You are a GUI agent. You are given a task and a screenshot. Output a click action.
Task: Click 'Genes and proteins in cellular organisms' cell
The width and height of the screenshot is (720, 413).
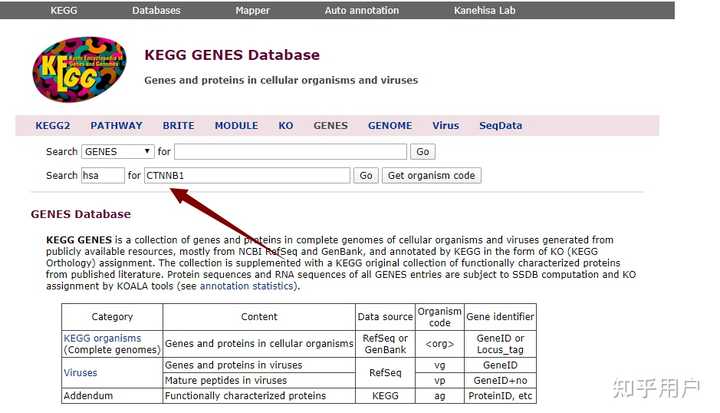(259, 344)
